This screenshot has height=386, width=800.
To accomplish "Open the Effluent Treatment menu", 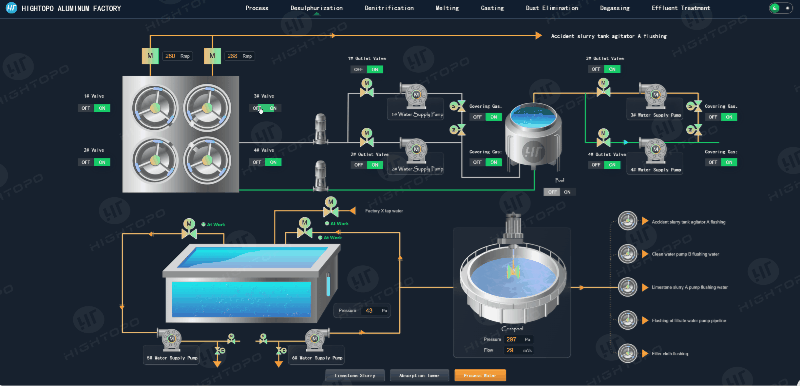I will [x=681, y=8].
